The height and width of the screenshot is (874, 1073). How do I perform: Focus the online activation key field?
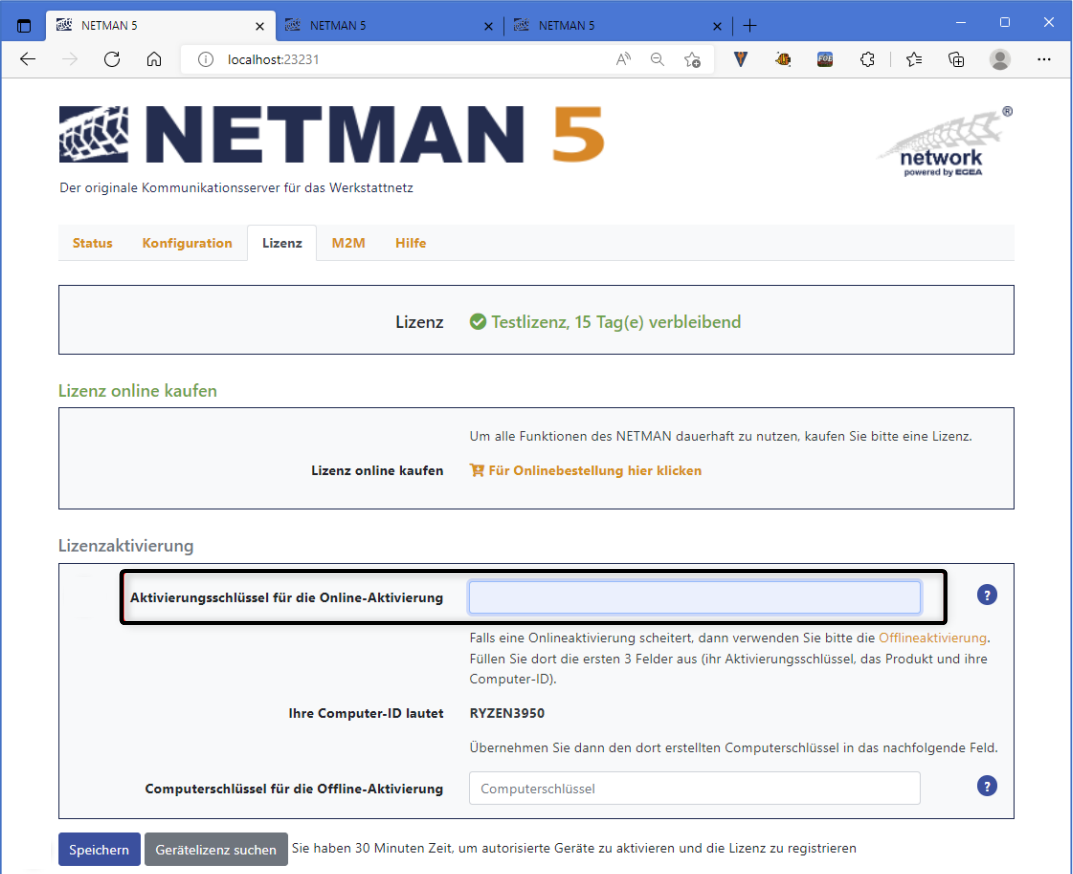pyautogui.click(x=695, y=597)
